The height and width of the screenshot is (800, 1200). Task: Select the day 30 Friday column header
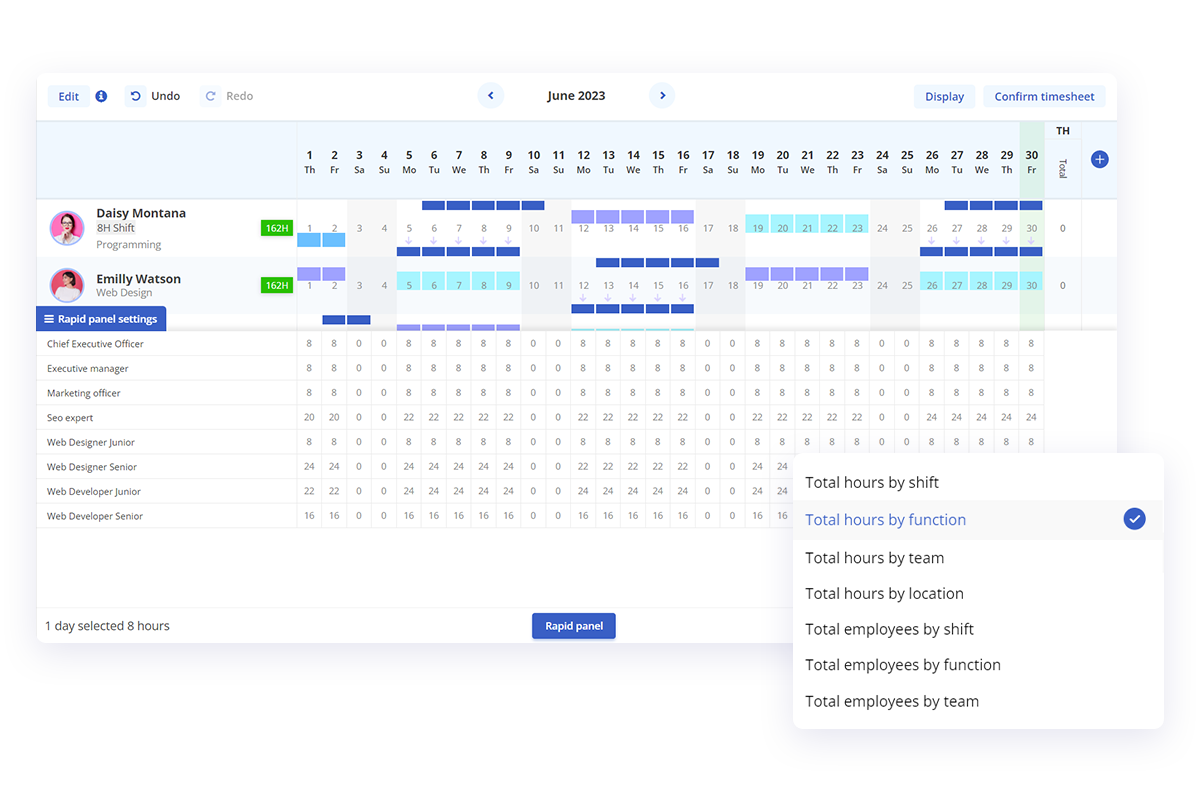tap(1031, 161)
